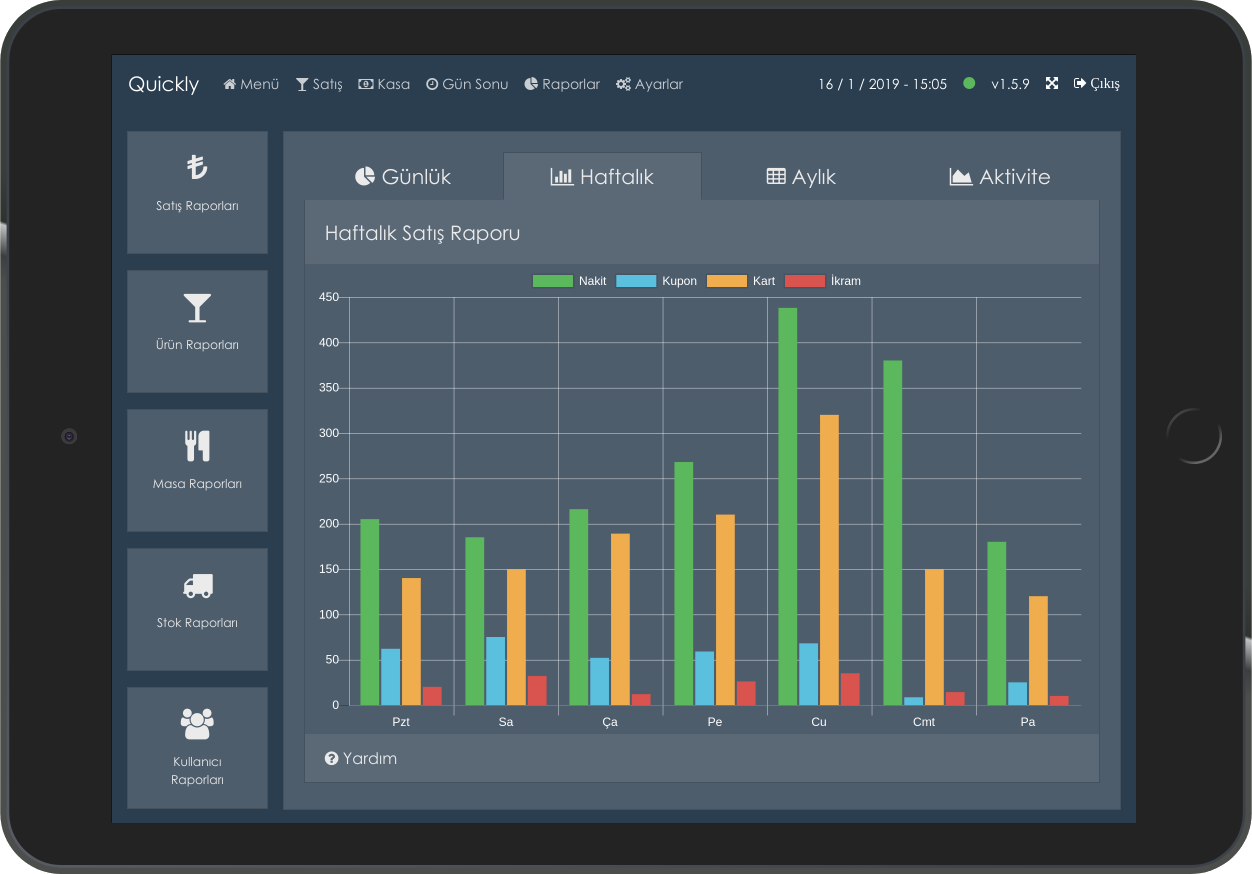Screen dimensions: 1252x874
Task: Toggle Kupon series via blue legend box
Action: [x=636, y=281]
